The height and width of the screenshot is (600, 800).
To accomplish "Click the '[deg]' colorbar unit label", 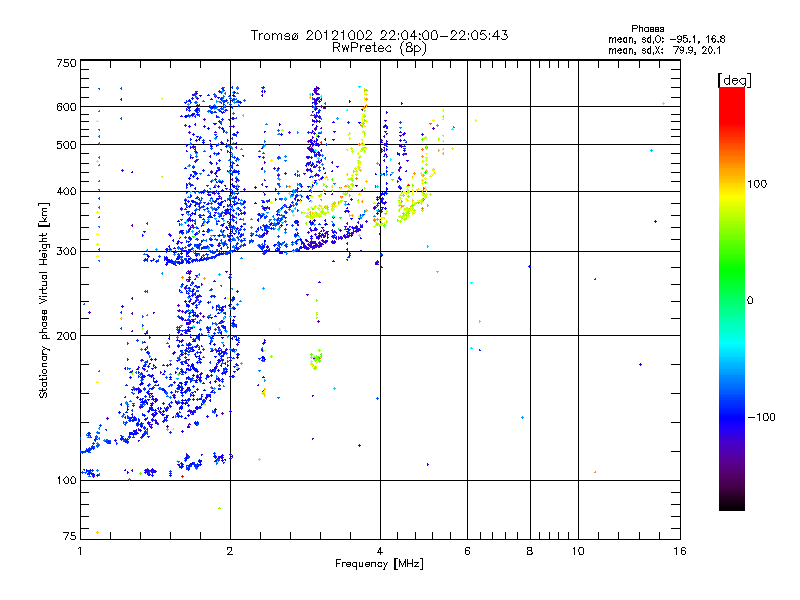I will click(x=734, y=80).
